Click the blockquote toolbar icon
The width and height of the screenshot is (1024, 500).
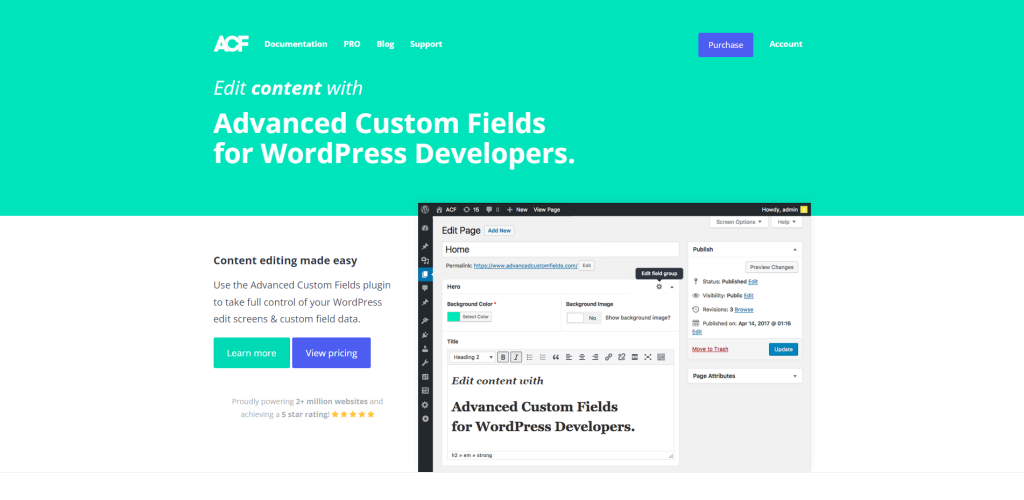[x=556, y=357]
